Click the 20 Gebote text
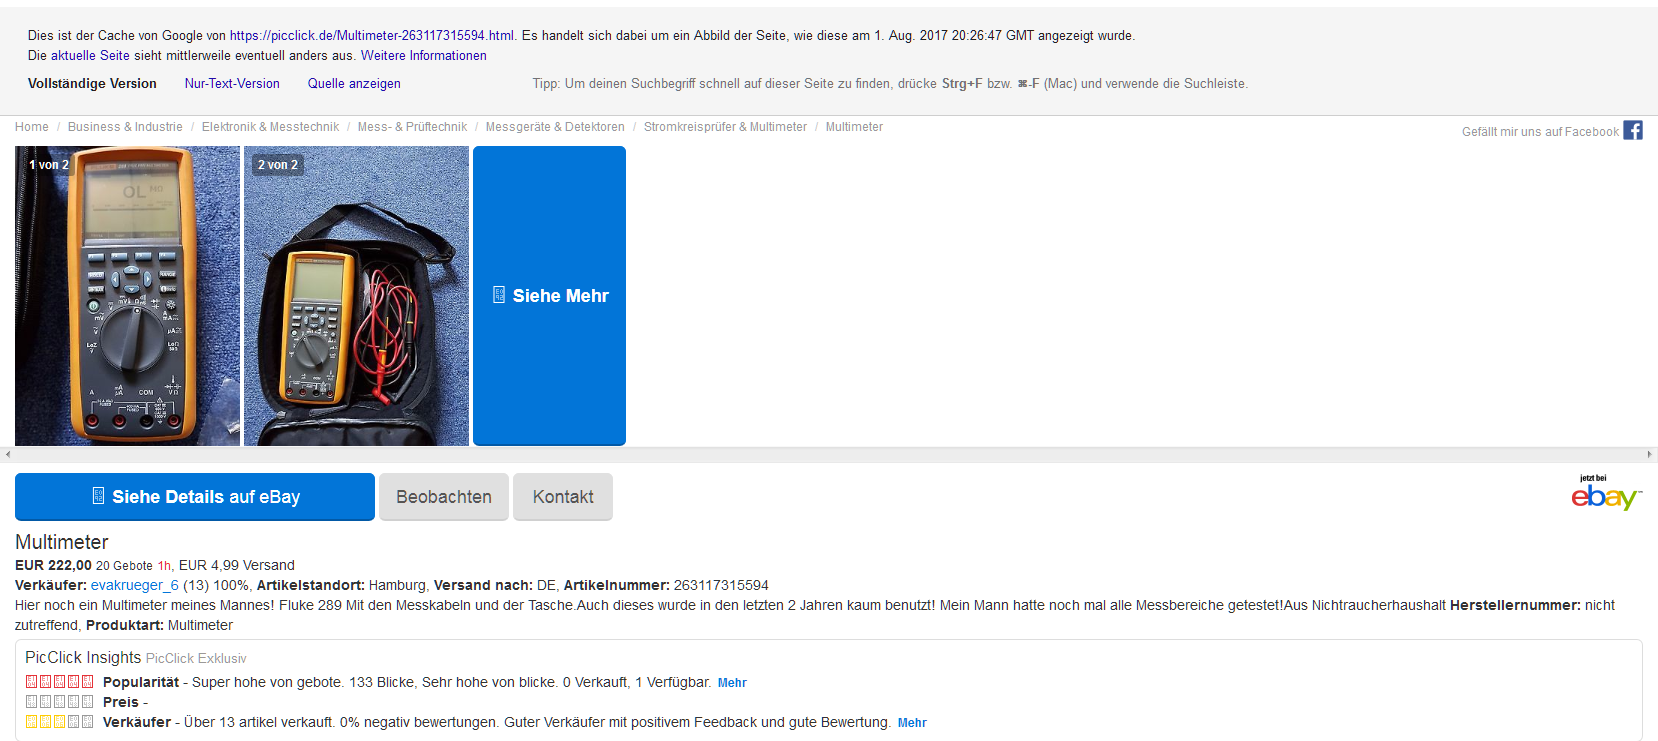 click(x=124, y=566)
